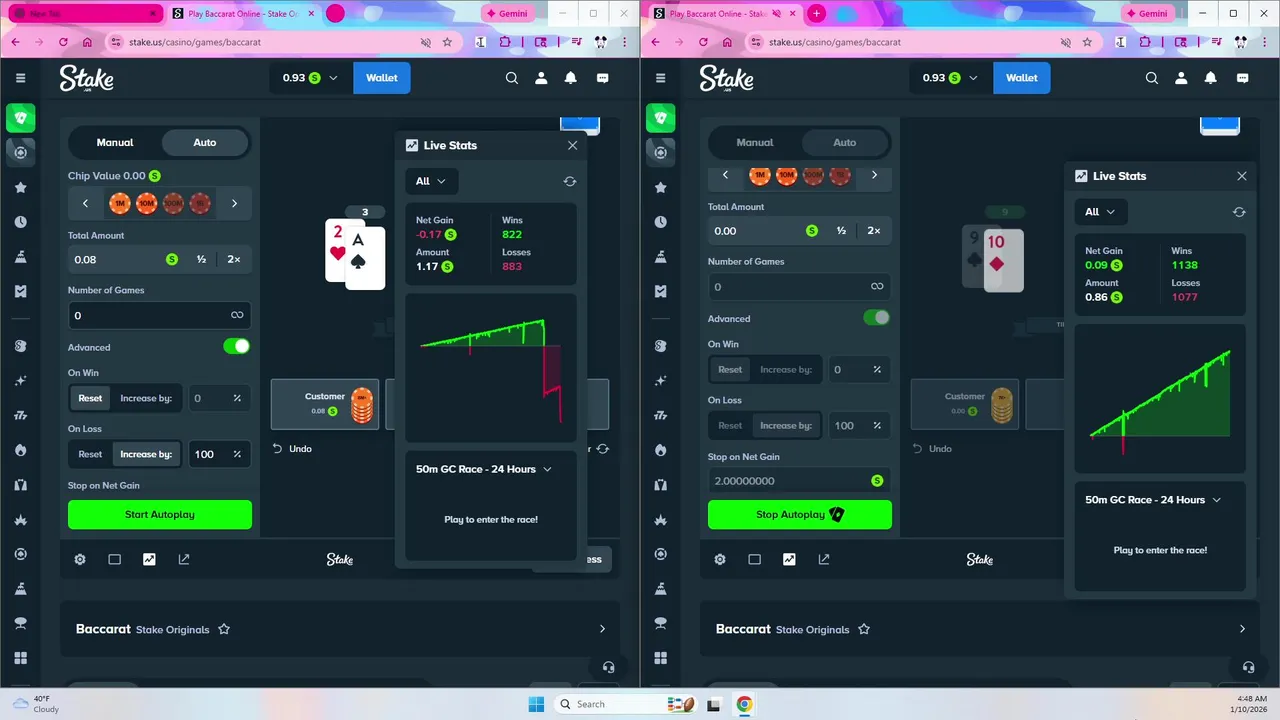Click the Stop on Net Gain field in right window
Image resolution: width=1280 pixels, height=720 pixels.
tap(800, 481)
